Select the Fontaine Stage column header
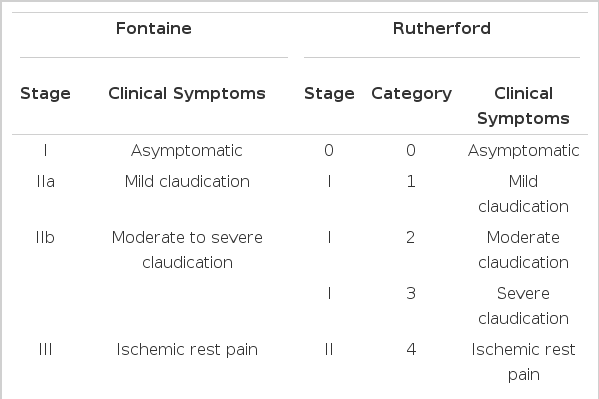Screen dimensions: 599x399 [x=45, y=94]
